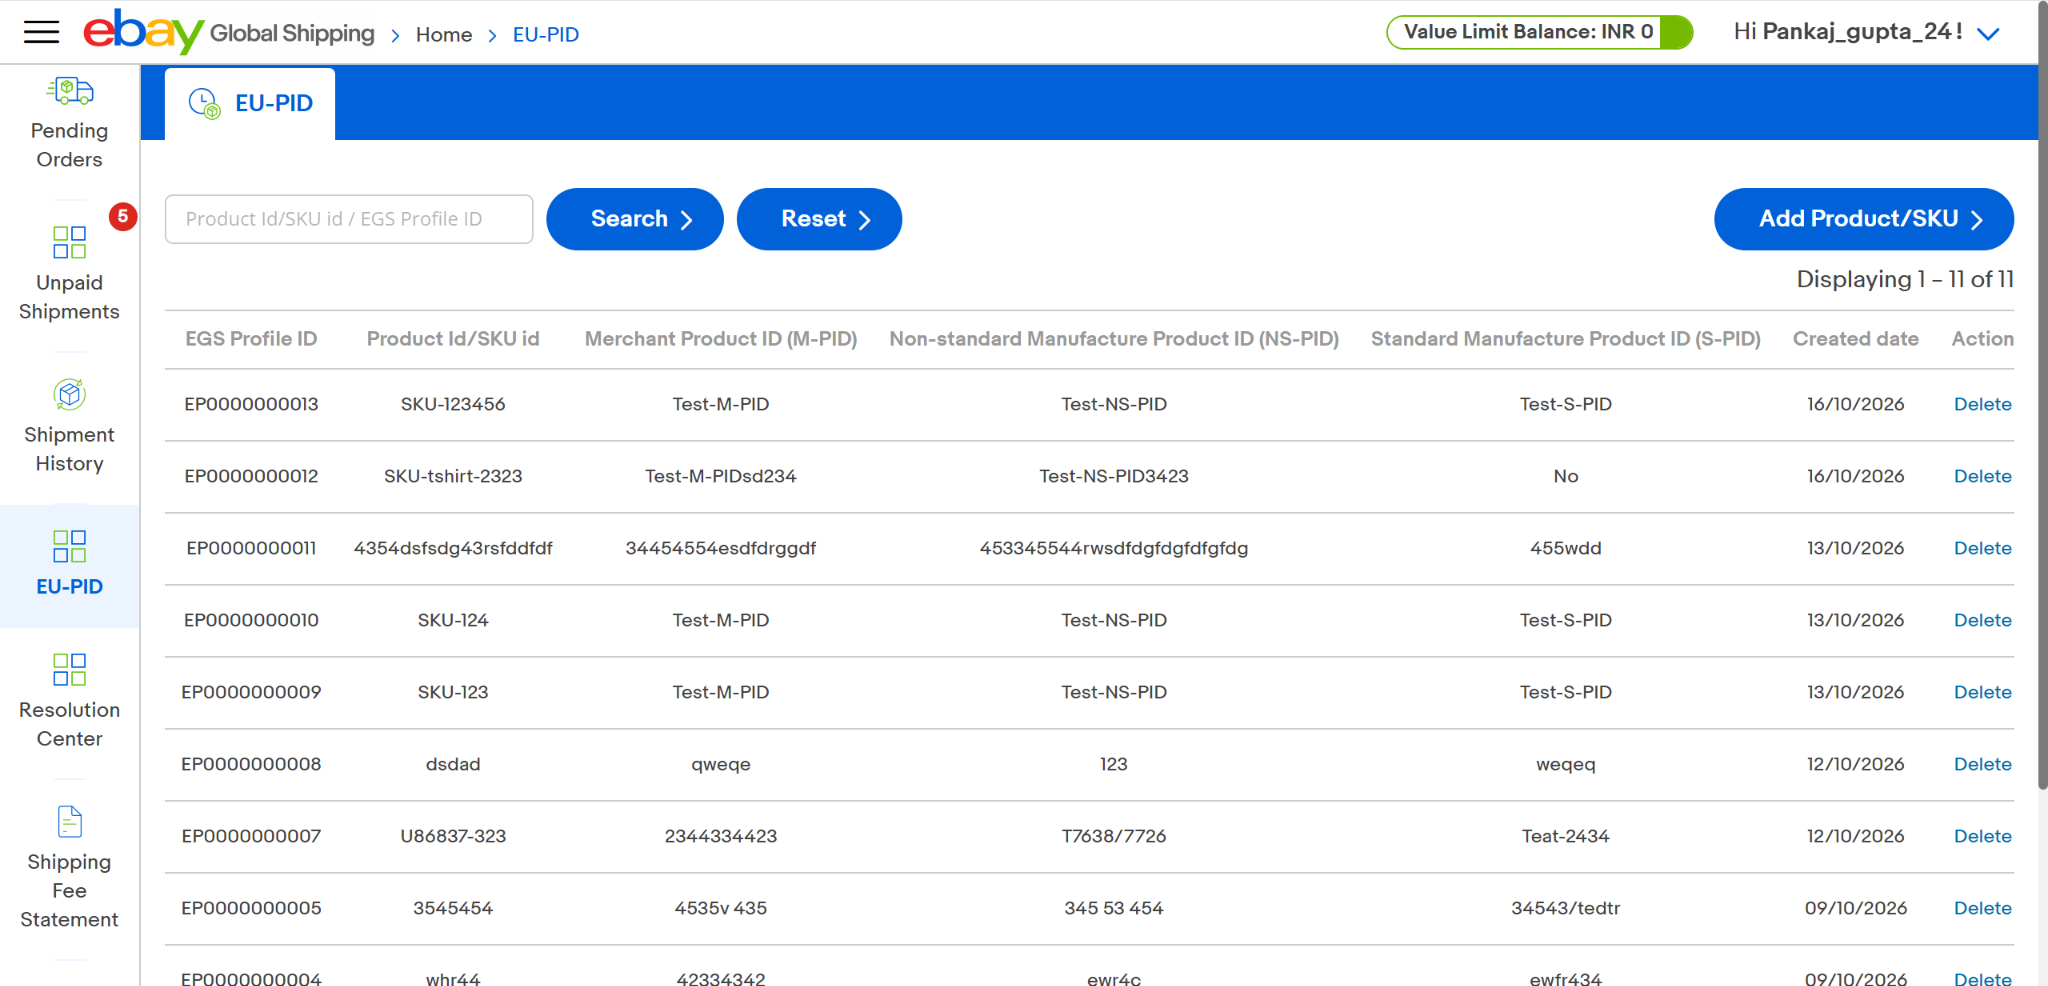Select the EU-PID sidebar label
Image resolution: width=2048 pixels, height=986 pixels.
[69, 587]
